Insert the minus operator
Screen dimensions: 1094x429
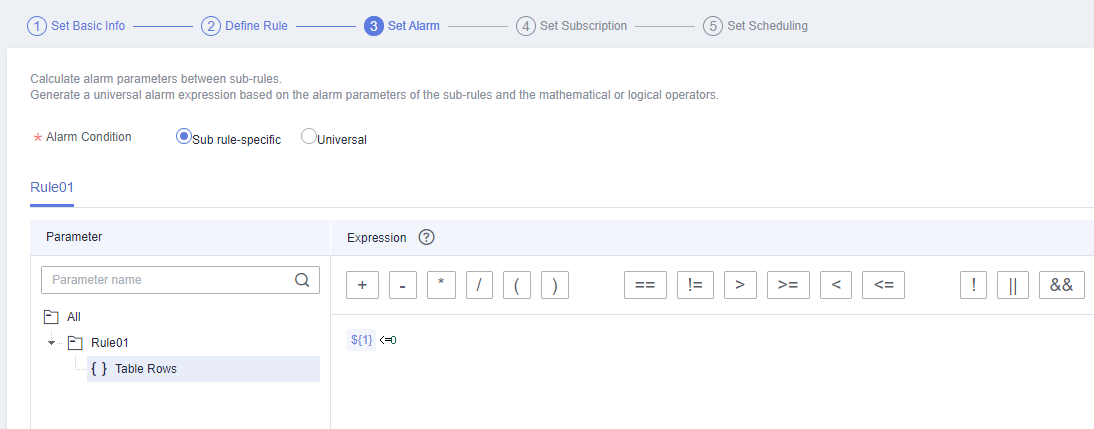(x=403, y=285)
